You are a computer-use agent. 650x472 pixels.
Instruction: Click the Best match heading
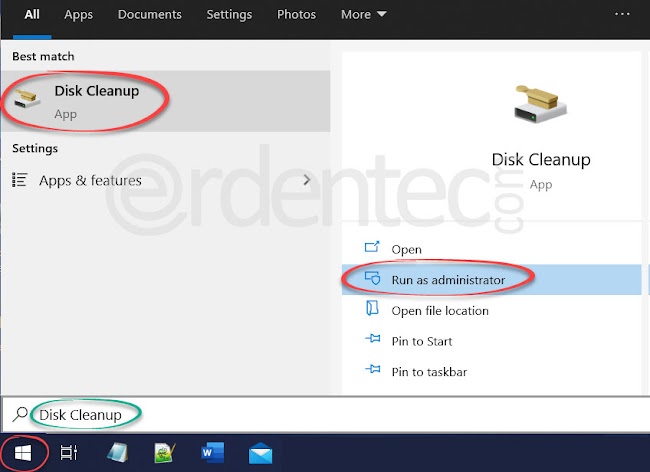coord(43,56)
